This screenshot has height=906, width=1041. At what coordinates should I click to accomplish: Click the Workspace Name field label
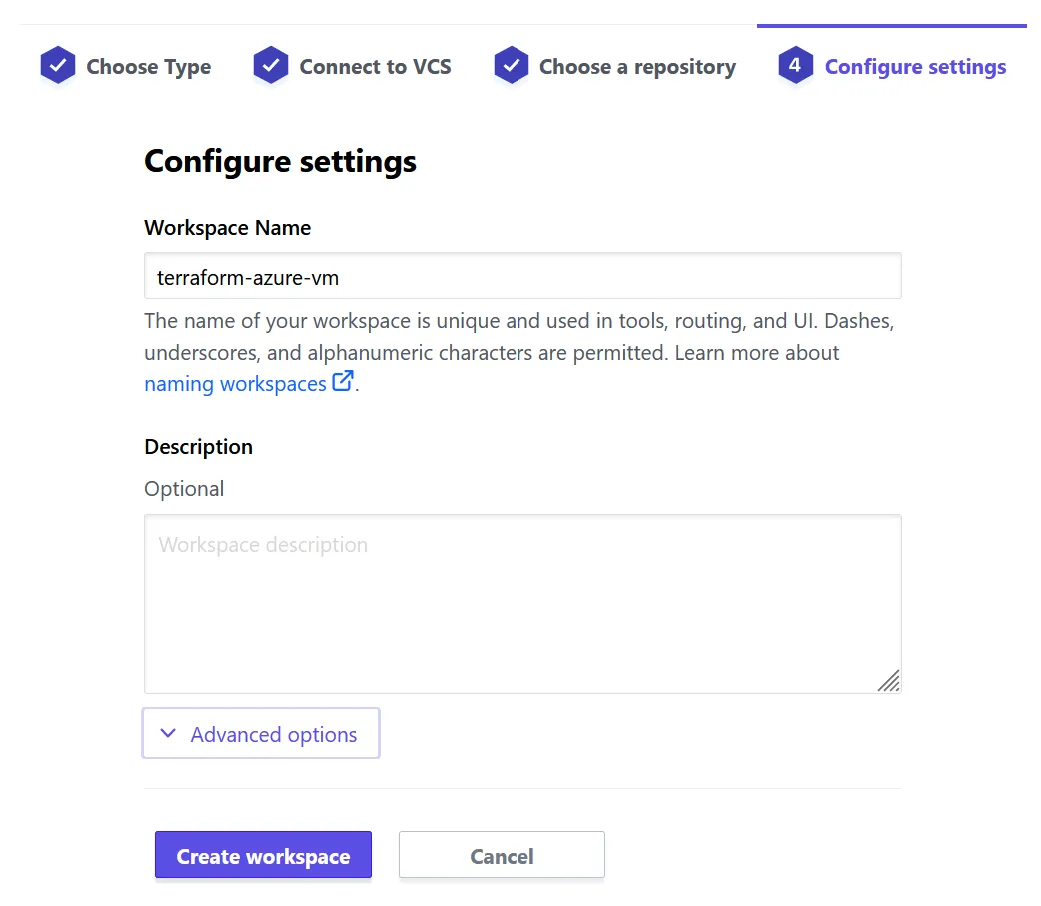tap(227, 228)
